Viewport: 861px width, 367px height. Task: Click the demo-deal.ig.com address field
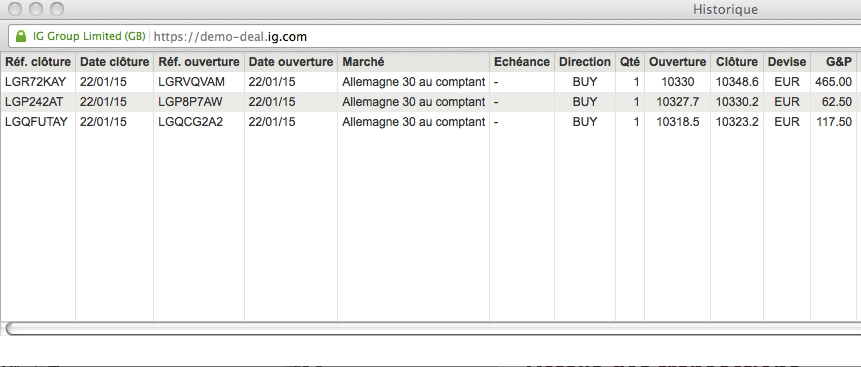point(434,36)
